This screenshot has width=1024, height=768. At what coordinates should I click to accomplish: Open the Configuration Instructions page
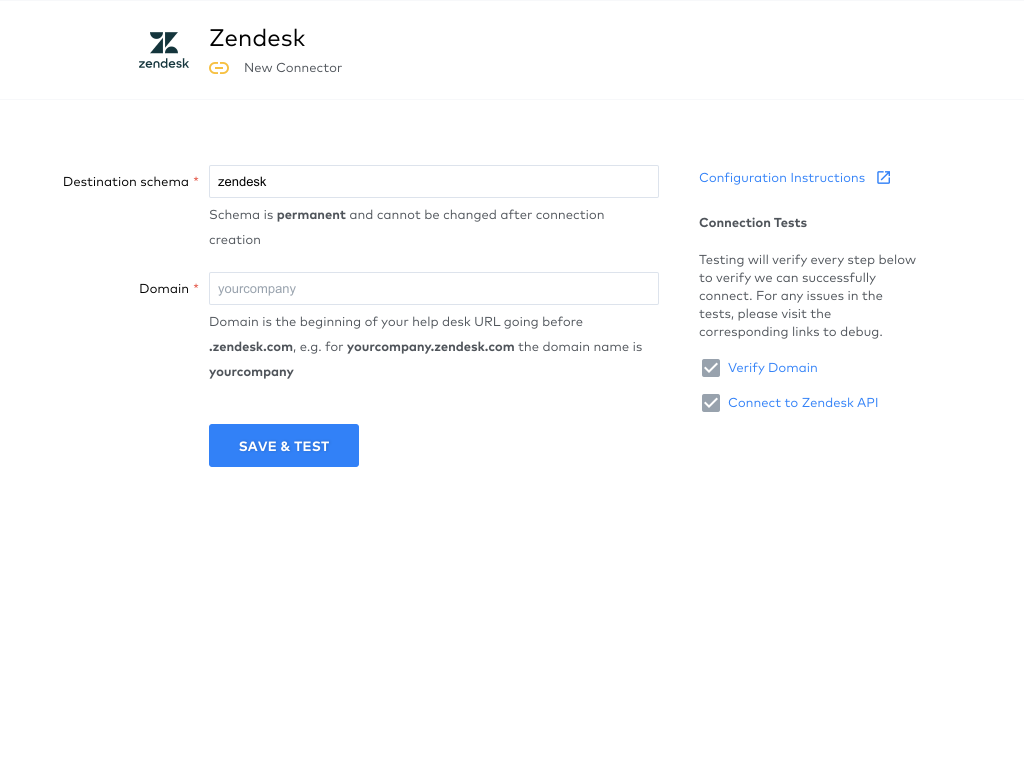781,177
